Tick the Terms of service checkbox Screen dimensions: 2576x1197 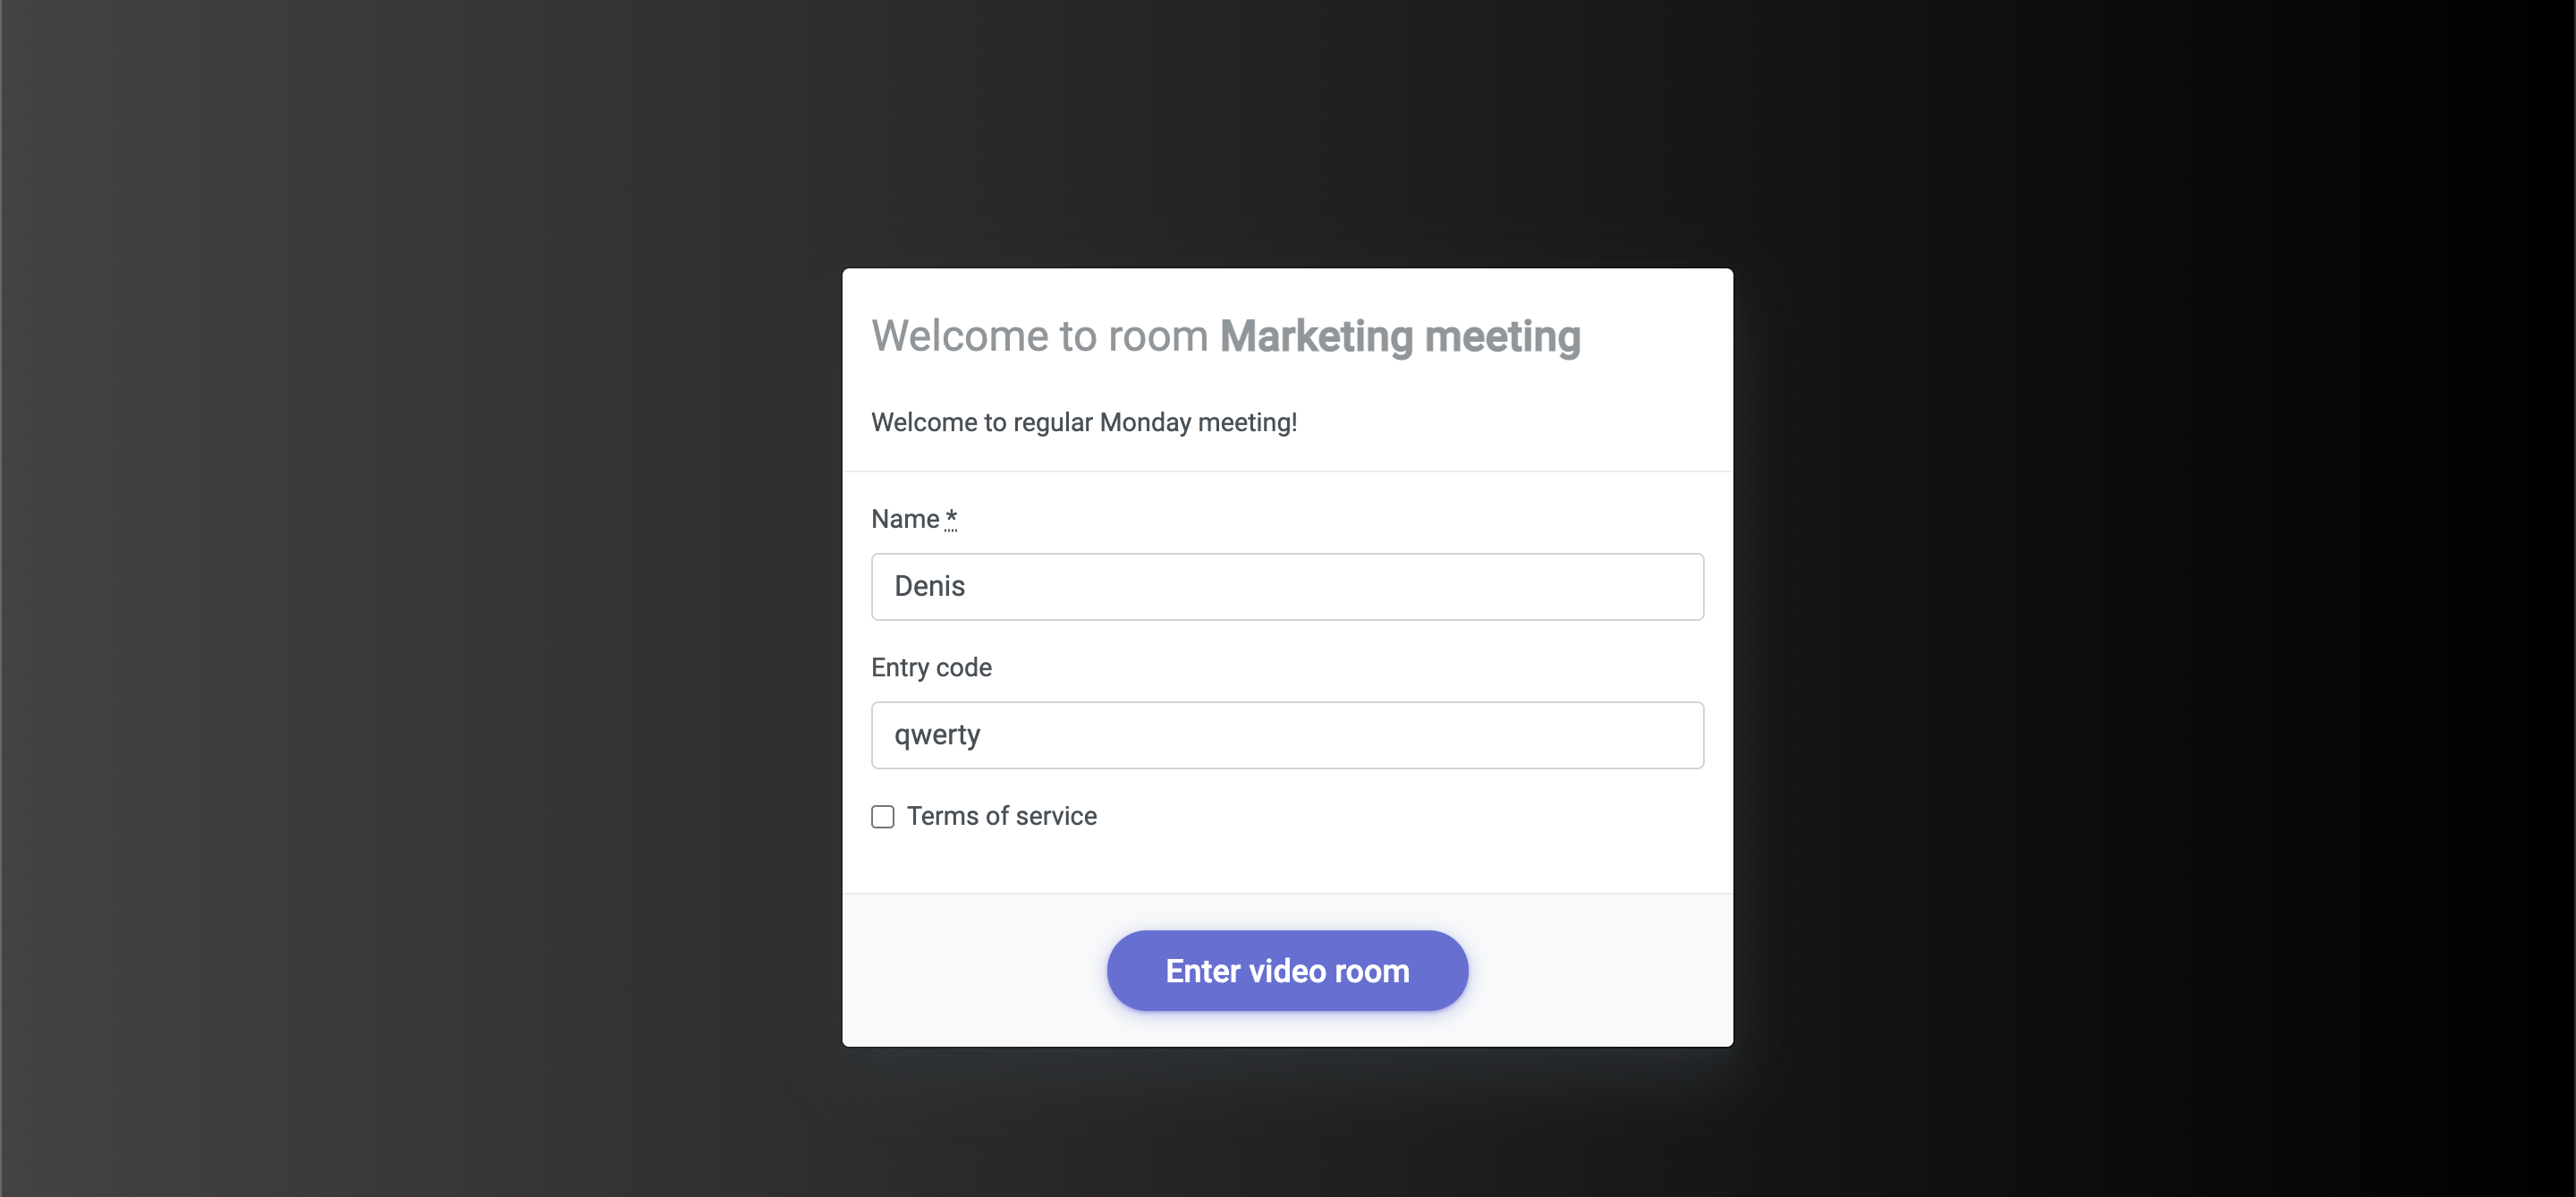[x=882, y=817]
